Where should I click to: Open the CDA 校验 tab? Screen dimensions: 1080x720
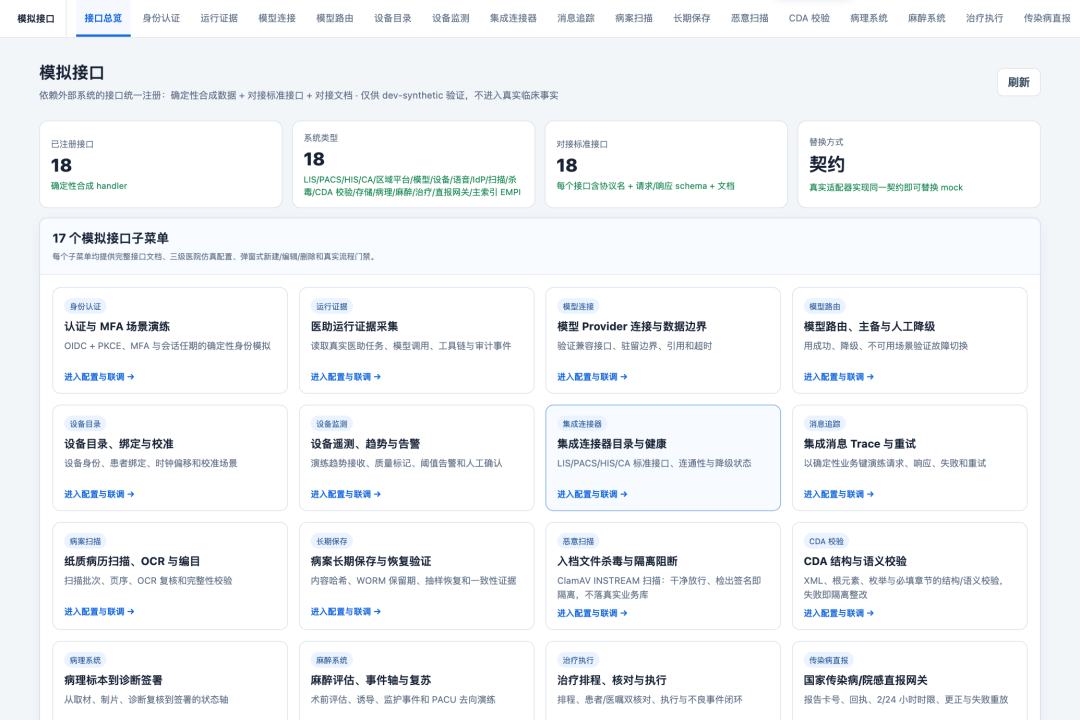click(x=809, y=19)
